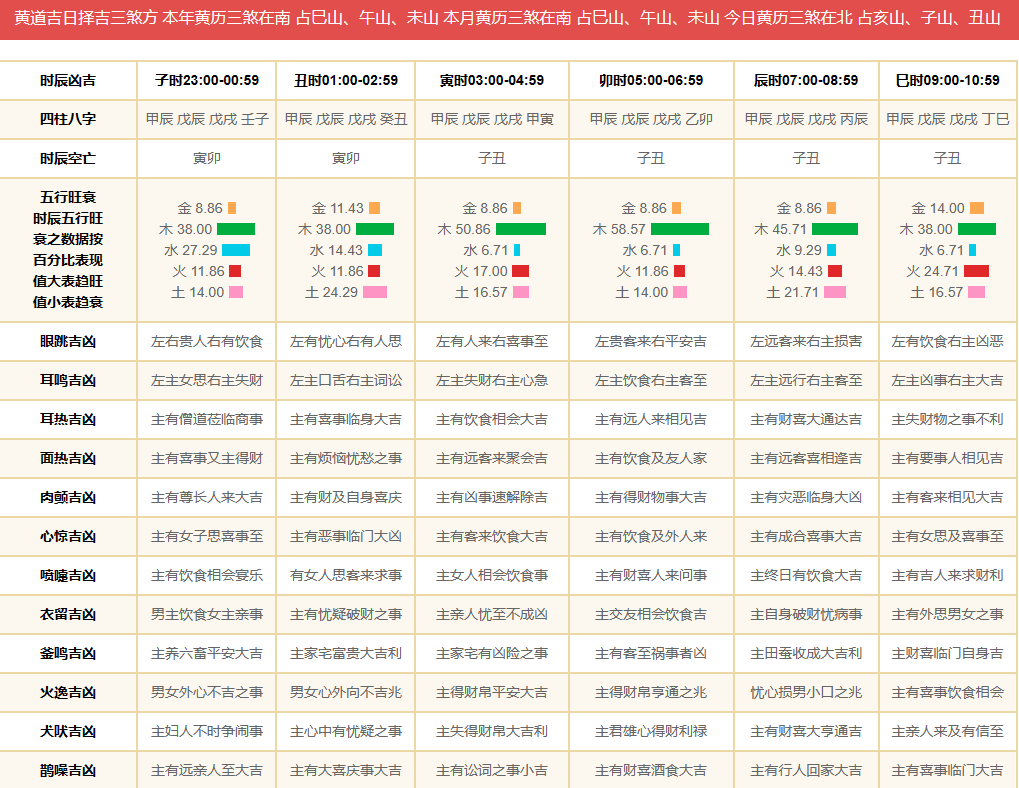Click the red 火 24.71 bar

pyautogui.click(x=976, y=271)
